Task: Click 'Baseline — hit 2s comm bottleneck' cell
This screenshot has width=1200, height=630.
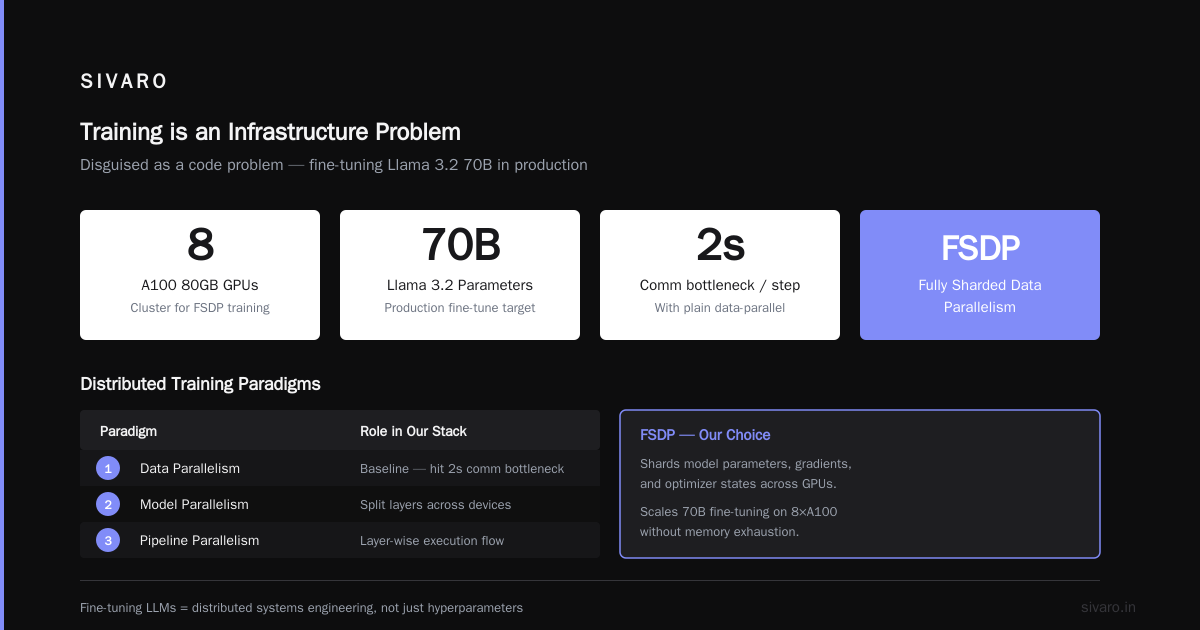Action: click(462, 468)
